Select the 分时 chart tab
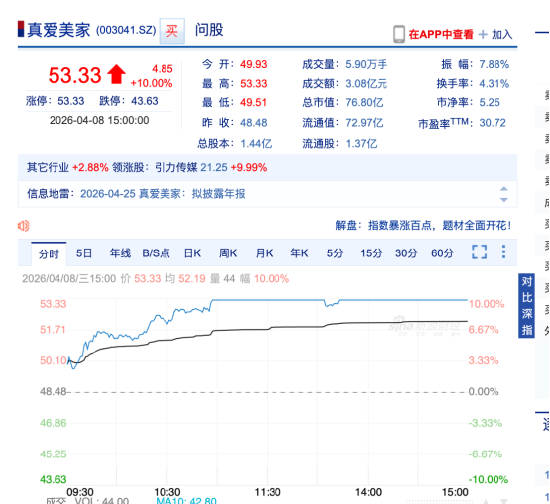 (49, 254)
